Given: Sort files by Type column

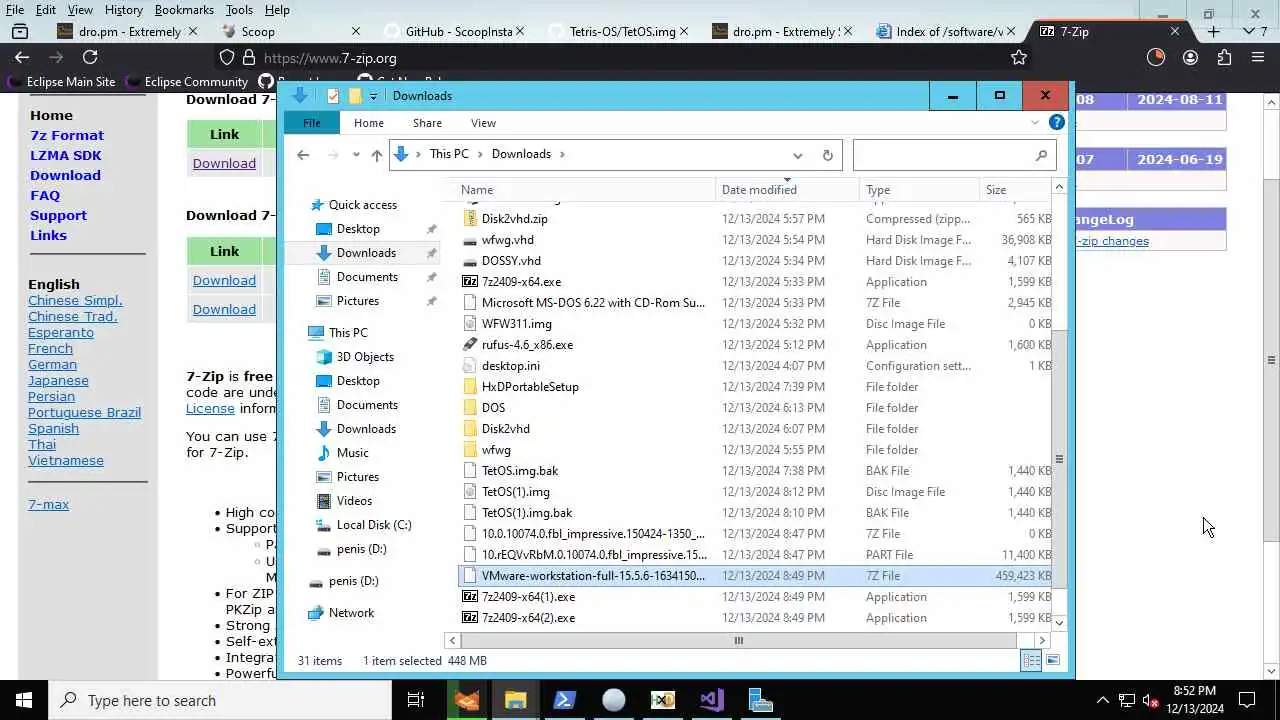Looking at the screenshot, I should click(920, 190).
